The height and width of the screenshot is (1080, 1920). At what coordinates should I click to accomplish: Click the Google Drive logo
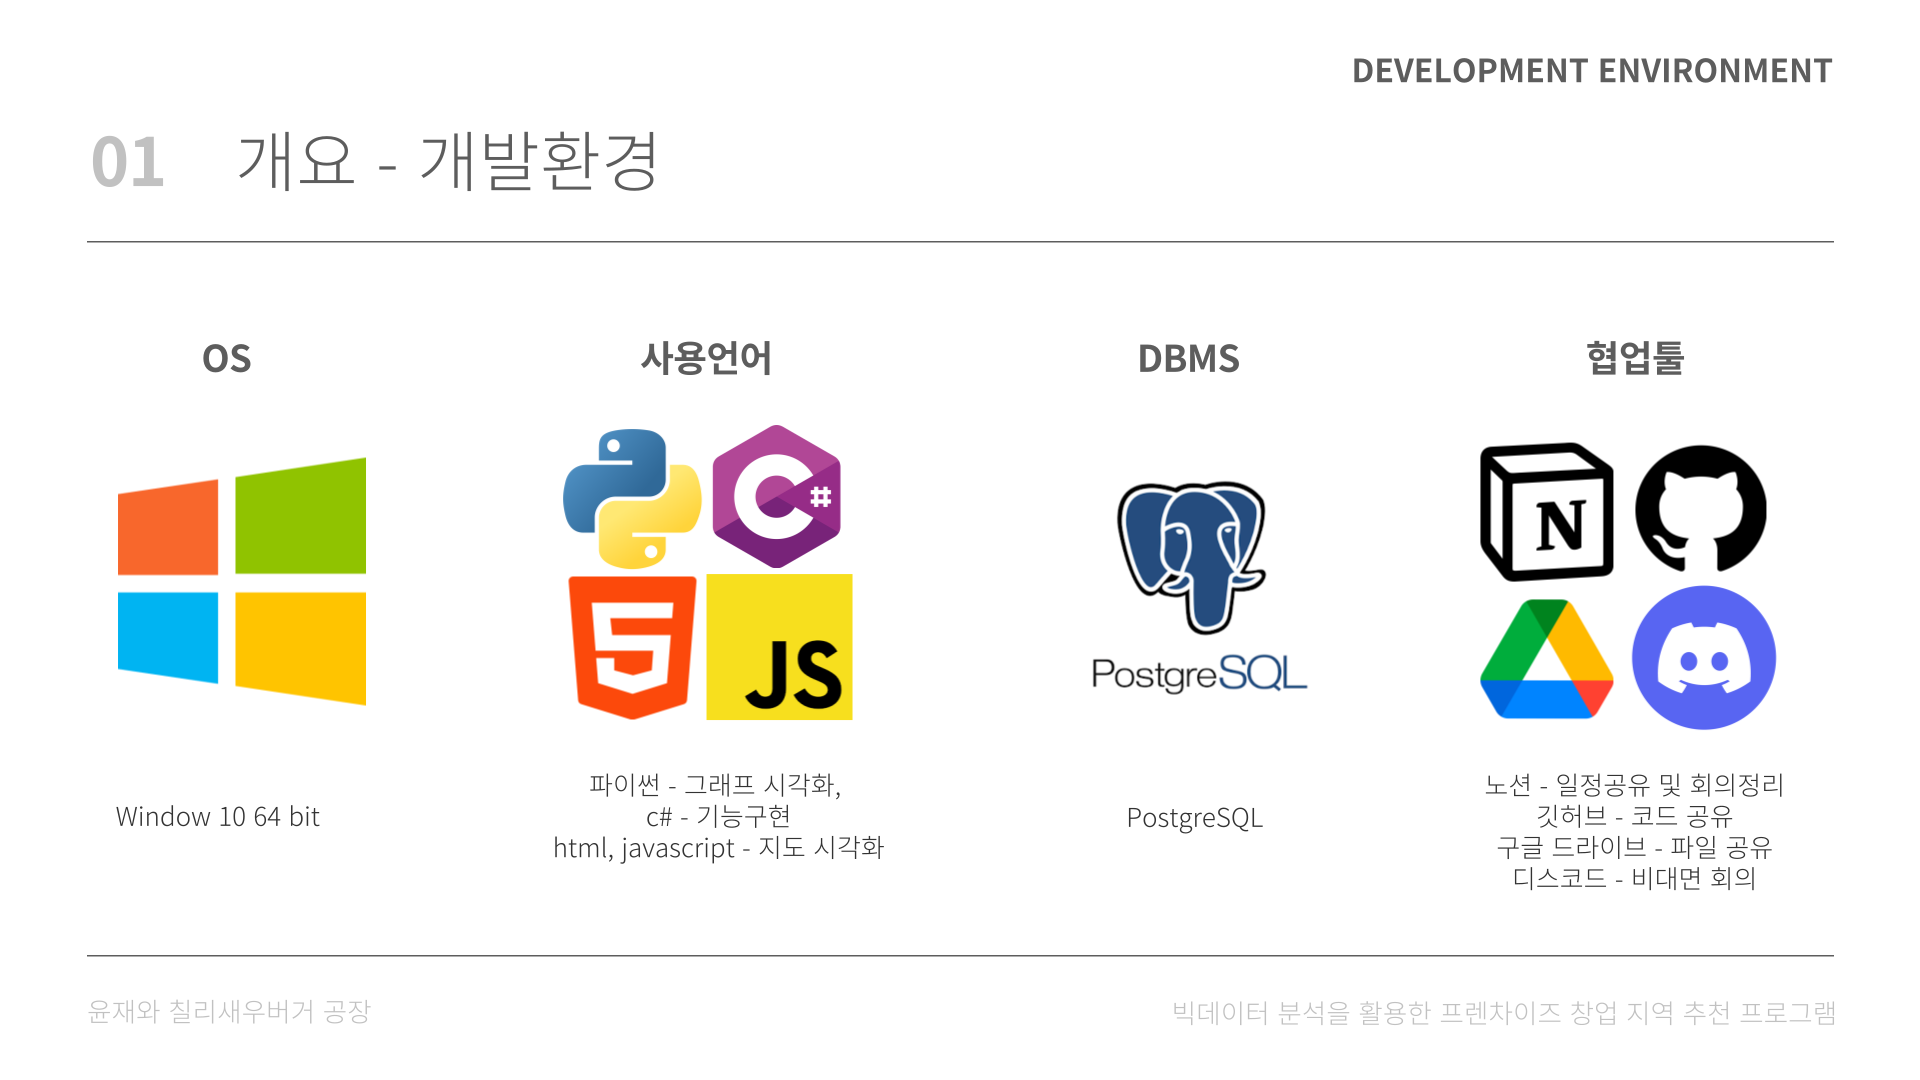tap(1547, 659)
